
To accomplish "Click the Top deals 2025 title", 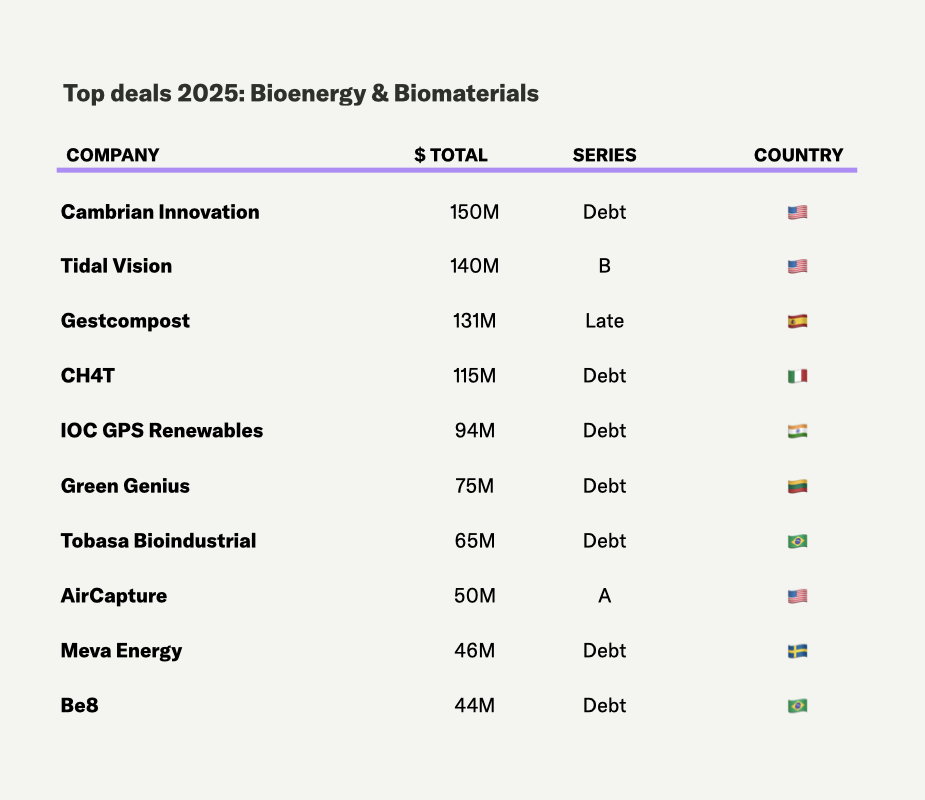I will [301, 94].
